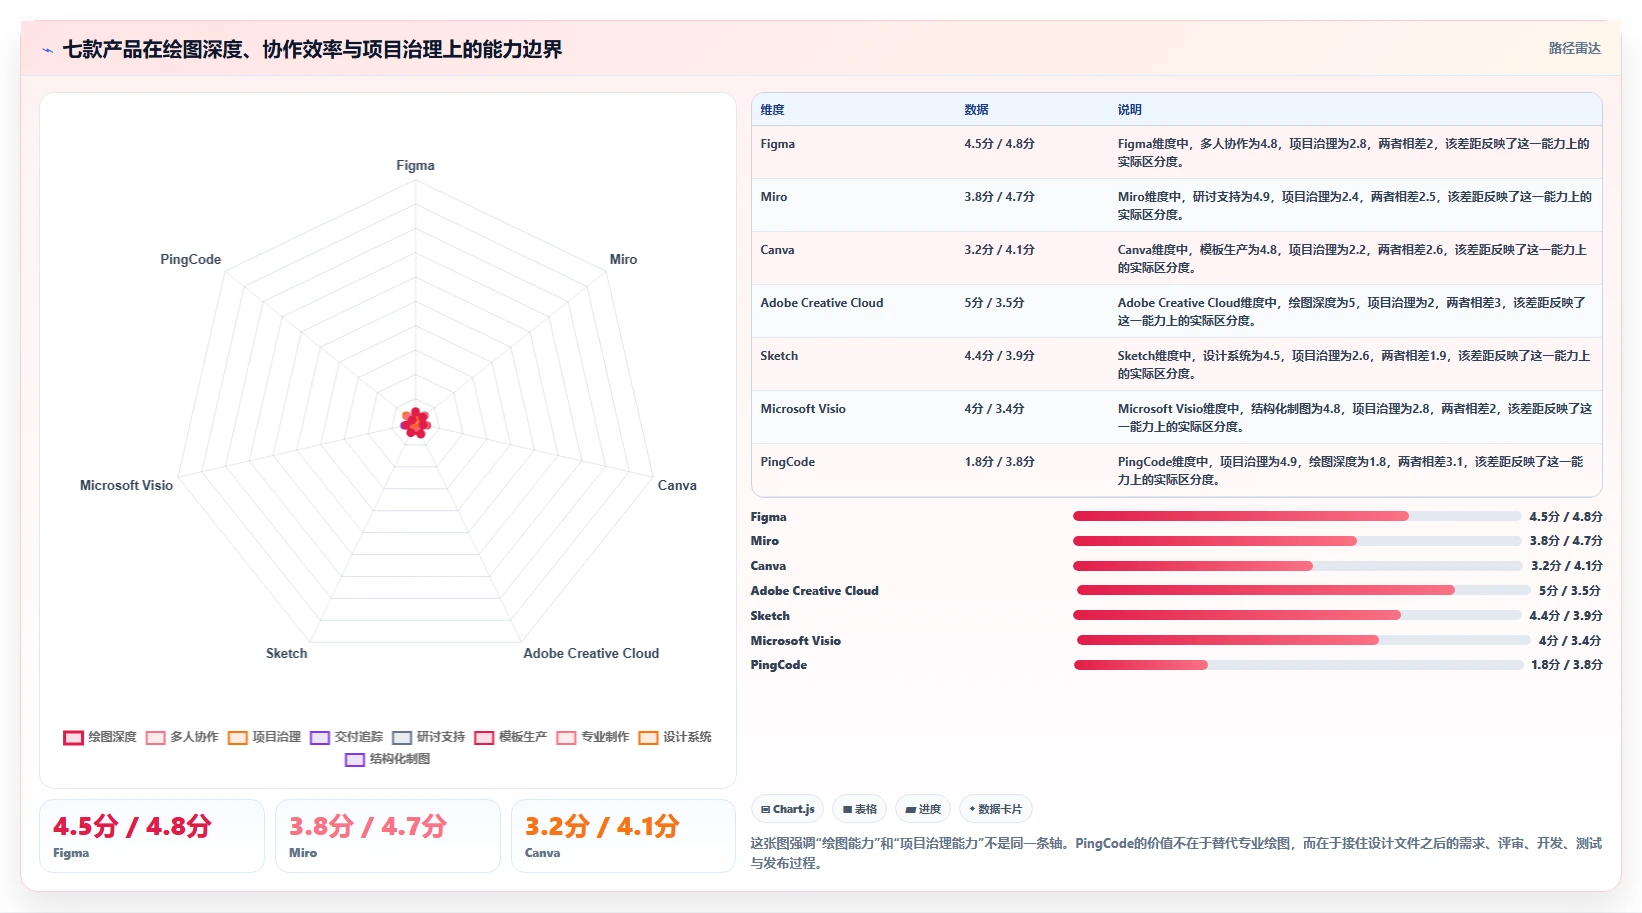Image resolution: width=1642 pixels, height=913 pixels.
Task: Click table value 5分 / 3.5分
Action: (x=994, y=303)
